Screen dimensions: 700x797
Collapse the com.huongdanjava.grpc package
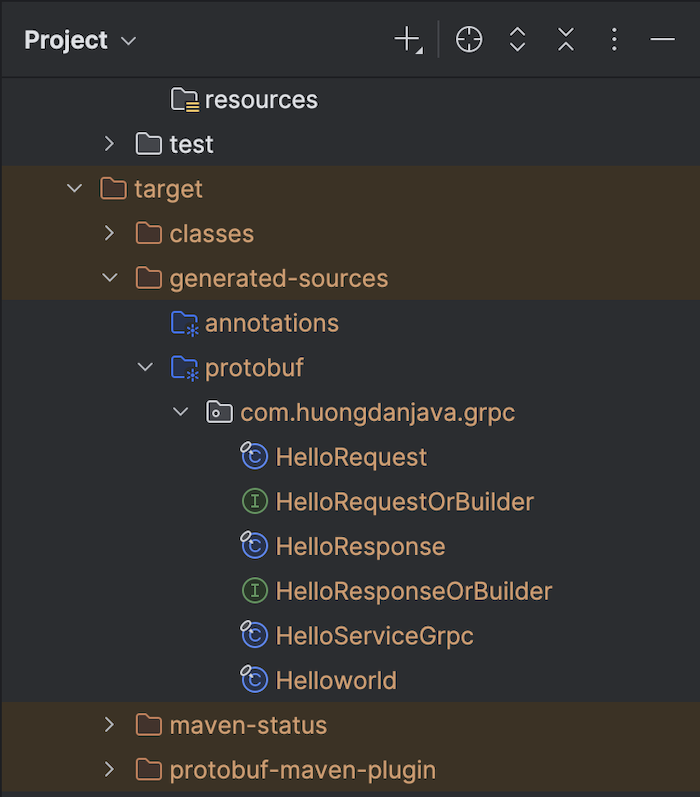(x=180, y=412)
